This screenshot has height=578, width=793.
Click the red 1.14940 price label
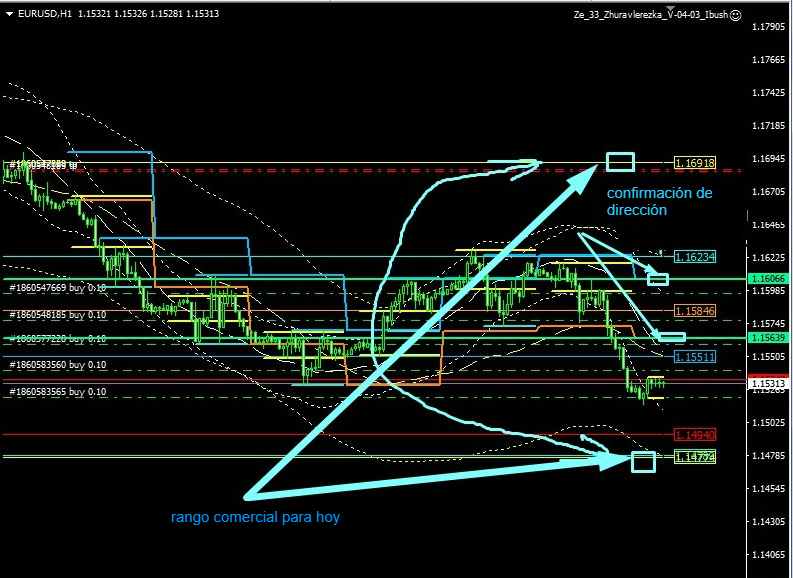[694, 435]
